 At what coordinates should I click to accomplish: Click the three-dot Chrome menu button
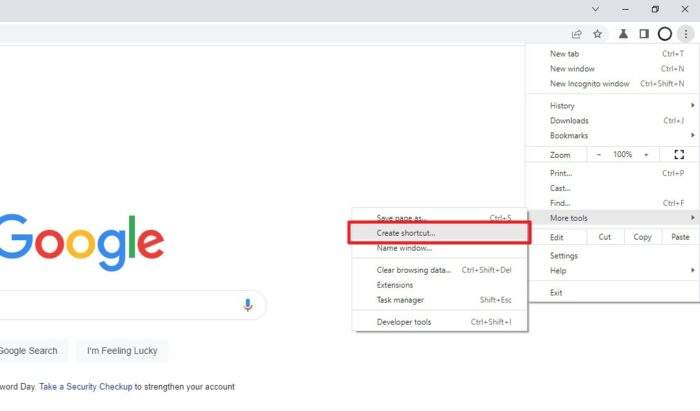(x=686, y=34)
